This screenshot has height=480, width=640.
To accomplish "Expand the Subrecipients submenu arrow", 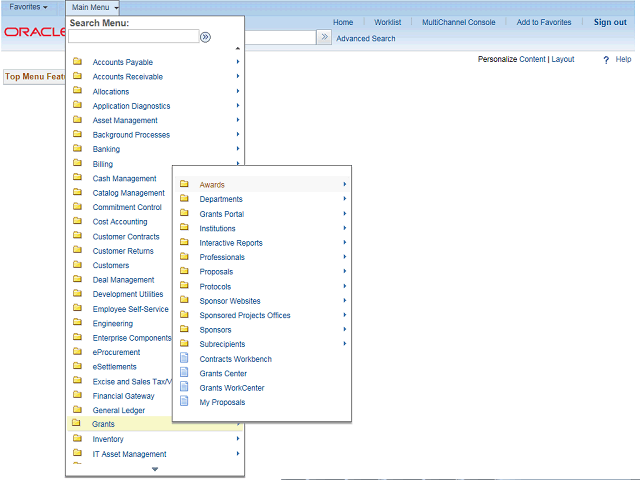I will 344,344.
